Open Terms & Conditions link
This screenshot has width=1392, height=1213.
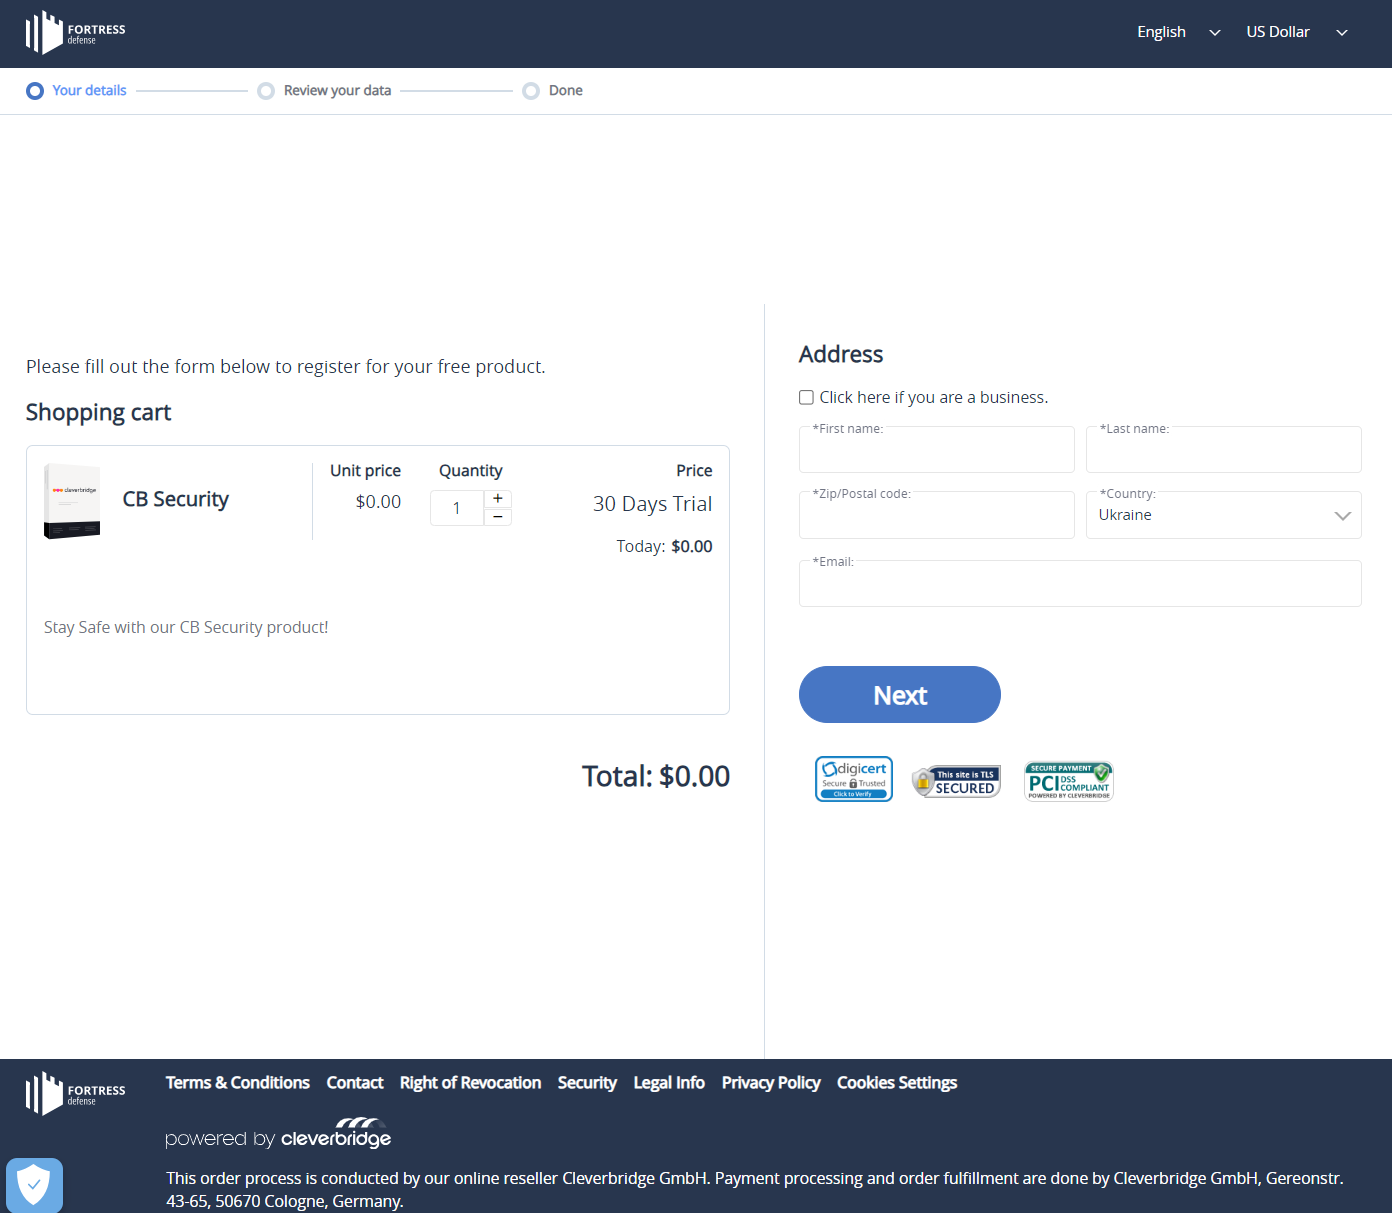[238, 1083]
